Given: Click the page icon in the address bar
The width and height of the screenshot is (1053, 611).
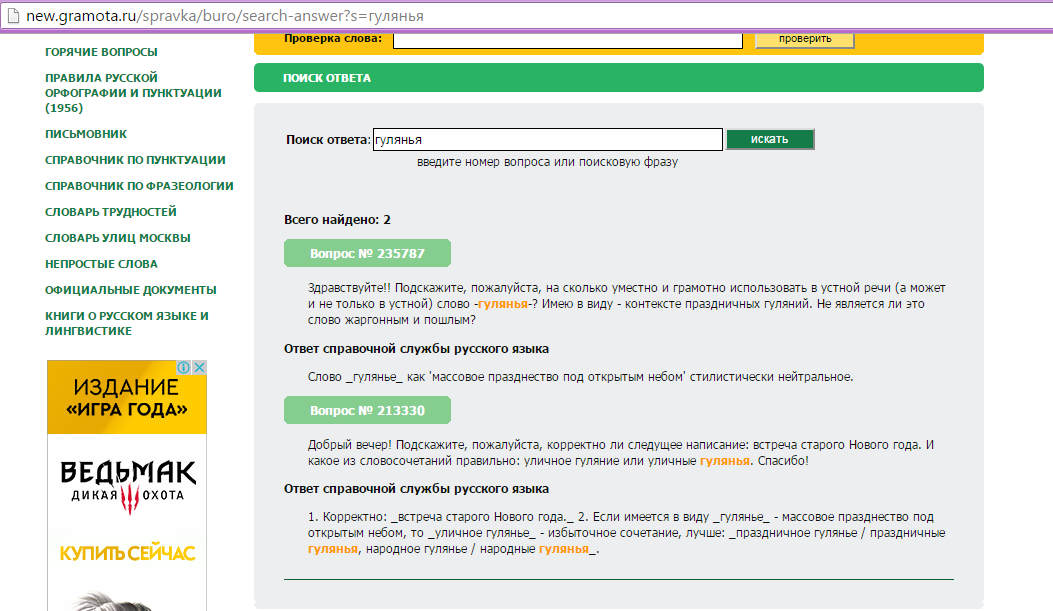Looking at the screenshot, I should (12, 15).
